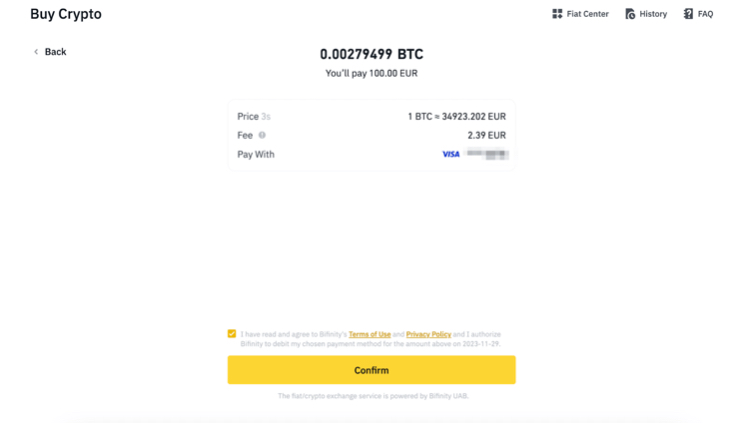Click the price refresh countdown timer
Viewport: 750px width, 423px height.
pyautogui.click(x=266, y=117)
